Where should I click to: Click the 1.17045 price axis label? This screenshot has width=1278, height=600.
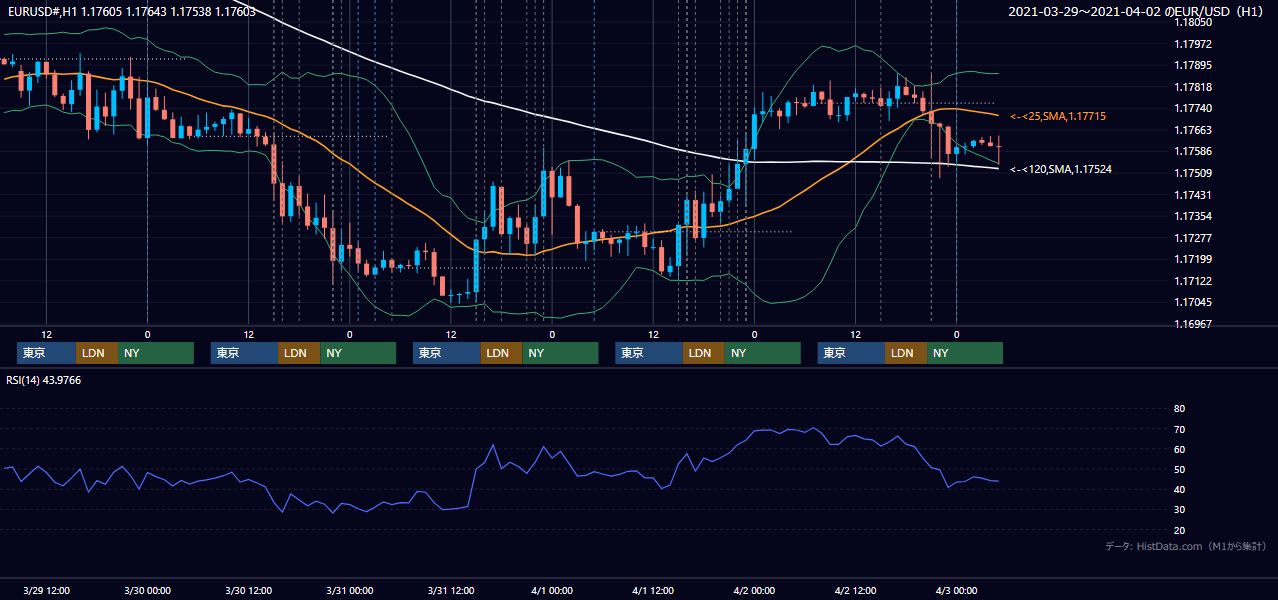(x=1192, y=302)
